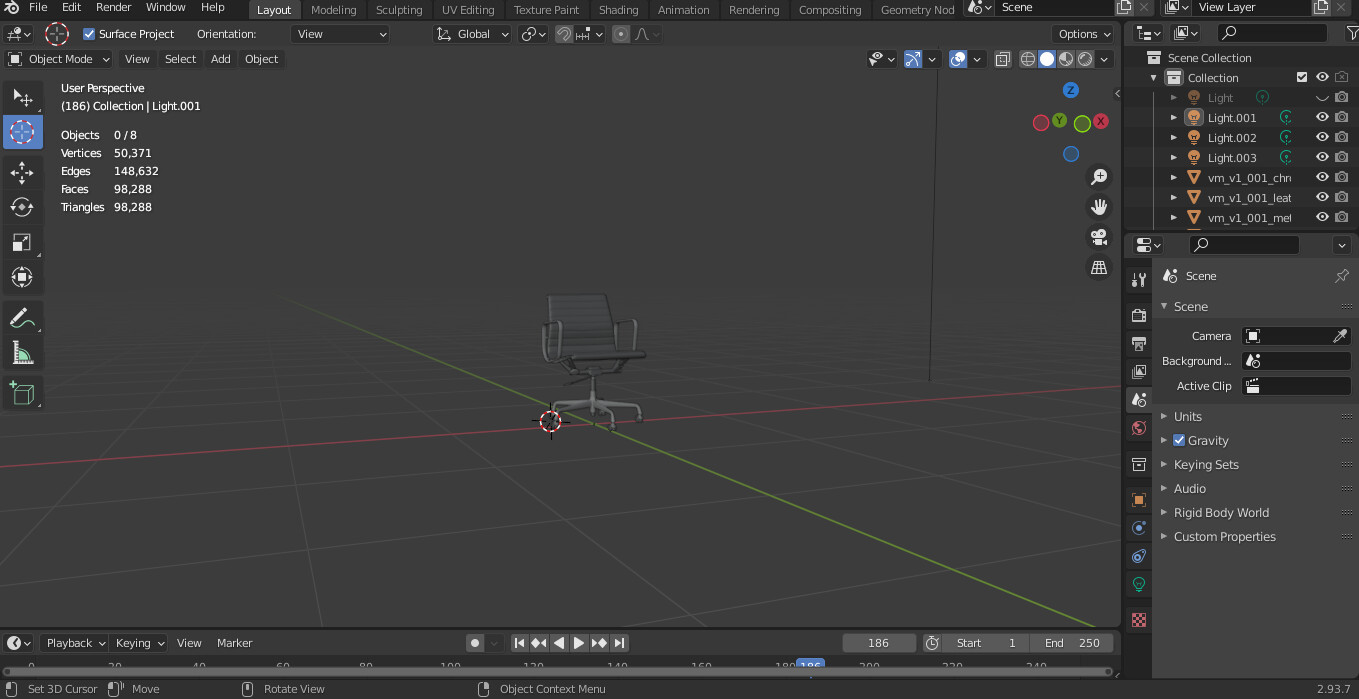
Task: Select the Add Cube tool
Action: click(23, 393)
